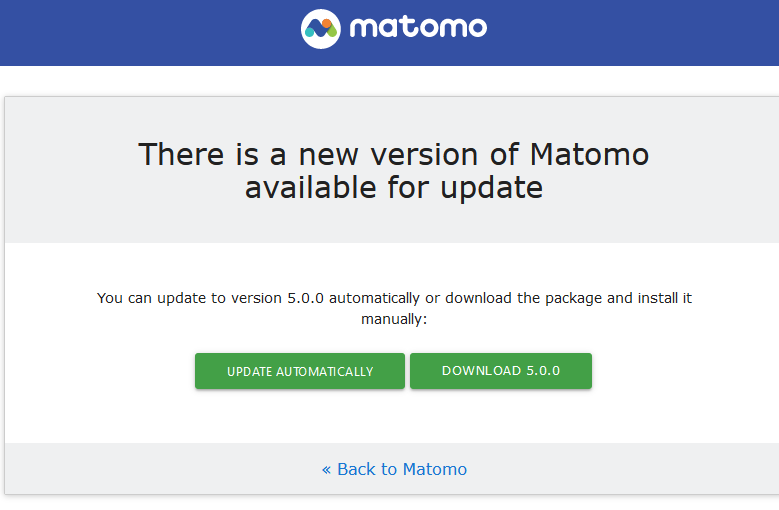Click the word 'automatically' in the paragraph
Screen dimensions: 779x510
375,298
